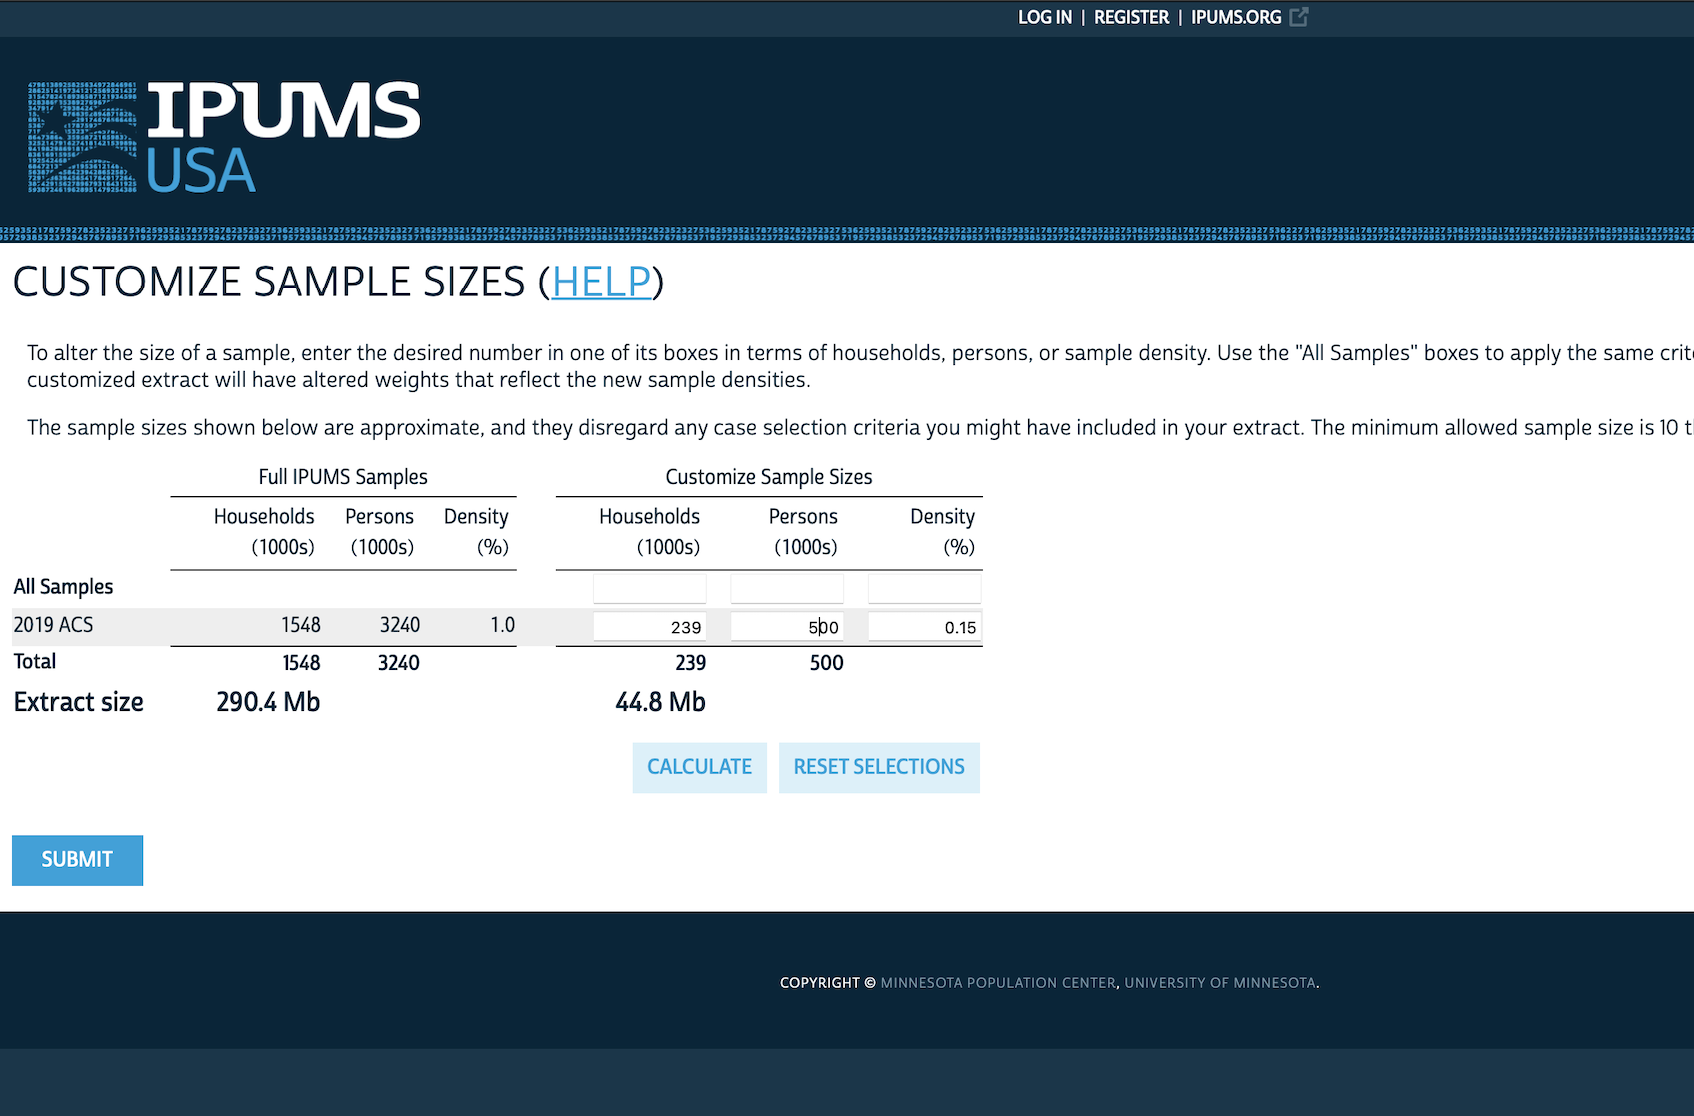Click the 2019 ACS row label

coord(53,625)
